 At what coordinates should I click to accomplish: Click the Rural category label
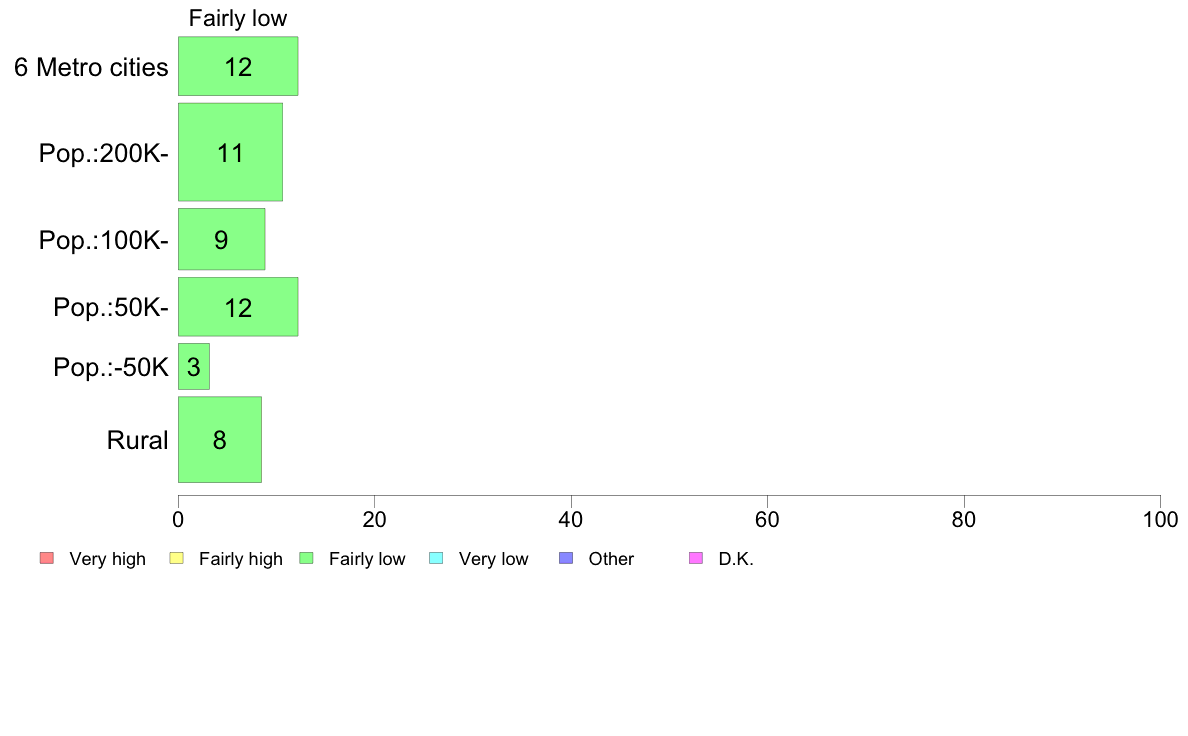tap(137, 440)
